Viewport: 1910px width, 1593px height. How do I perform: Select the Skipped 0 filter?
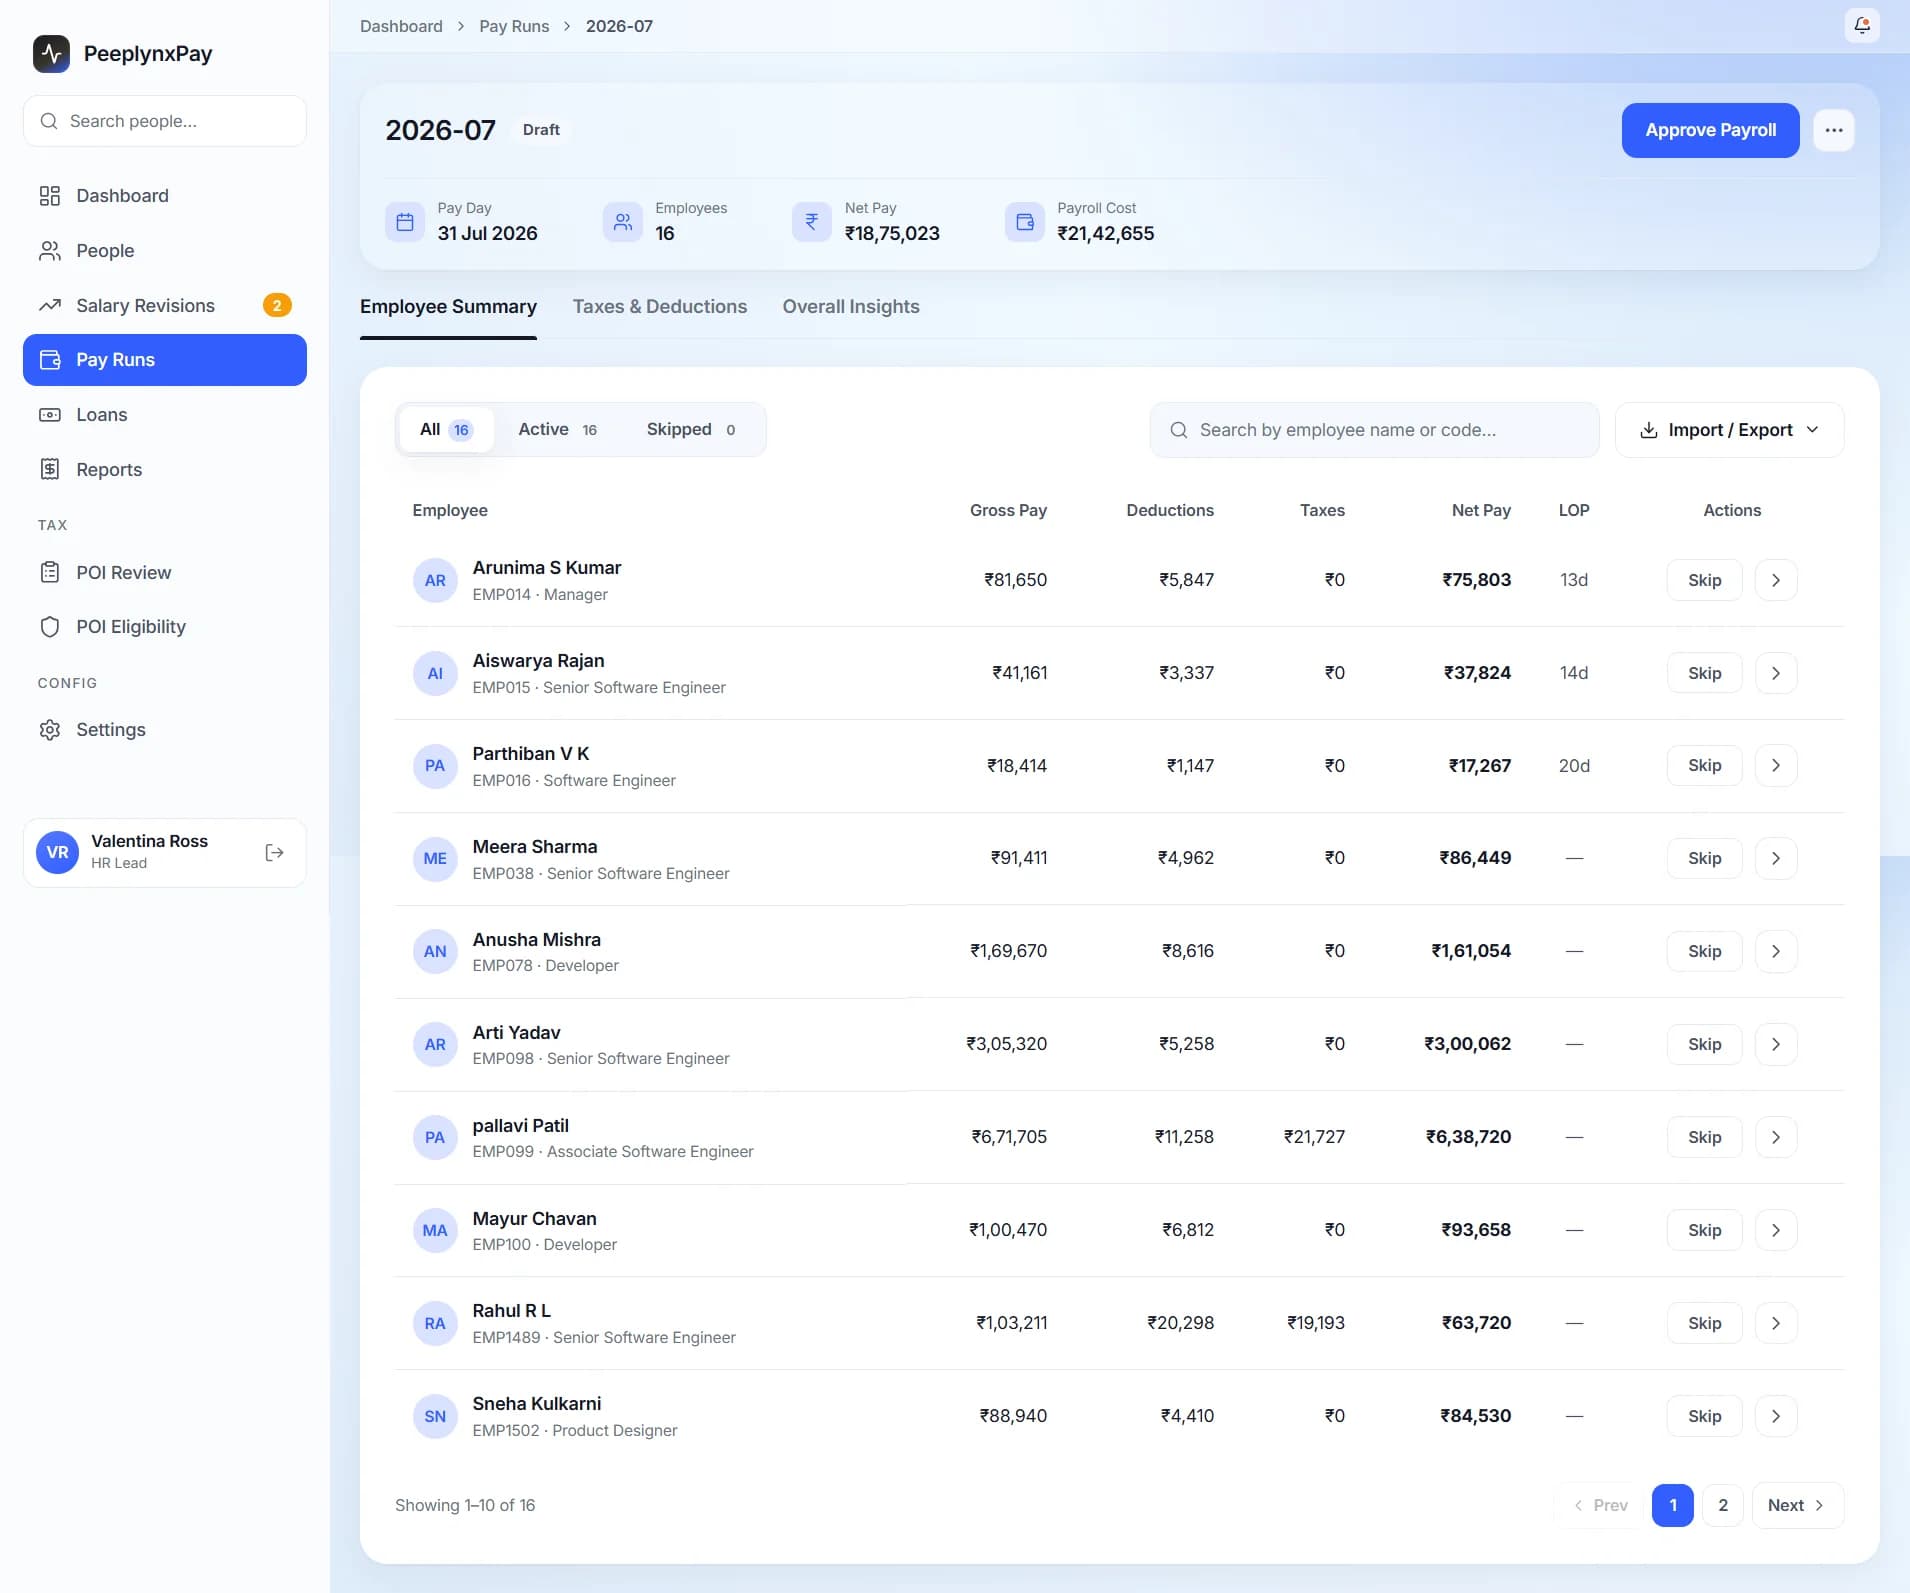692,430
